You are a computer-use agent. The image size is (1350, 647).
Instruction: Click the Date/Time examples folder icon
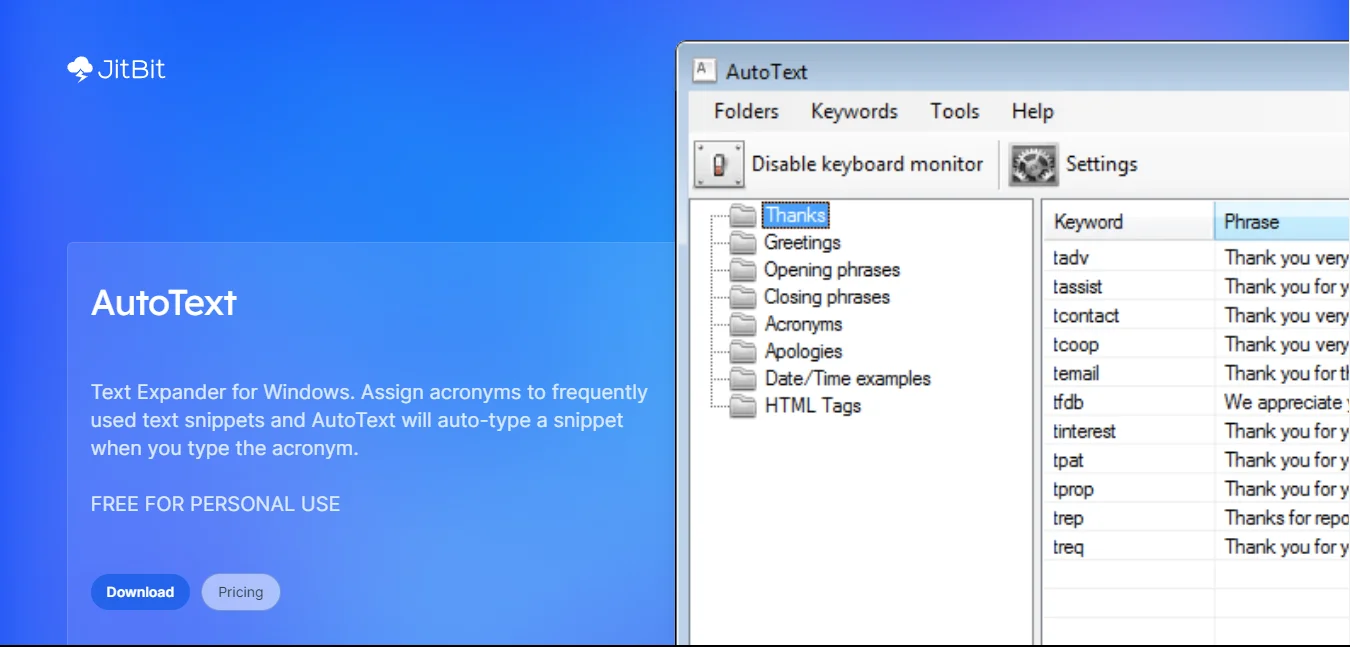click(x=742, y=378)
